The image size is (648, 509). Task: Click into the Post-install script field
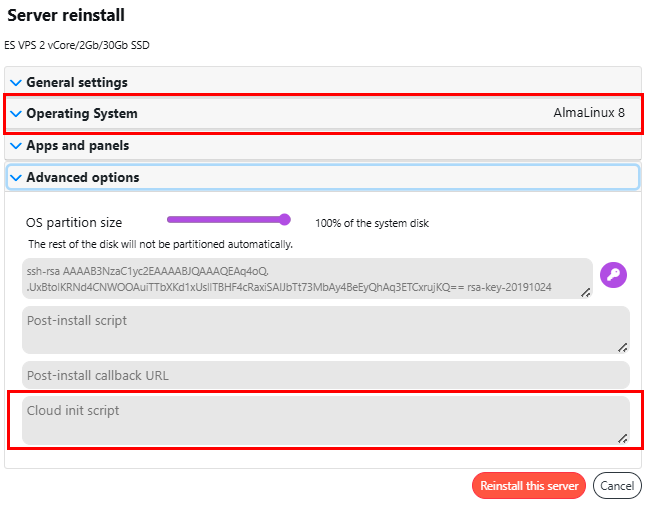click(320, 330)
